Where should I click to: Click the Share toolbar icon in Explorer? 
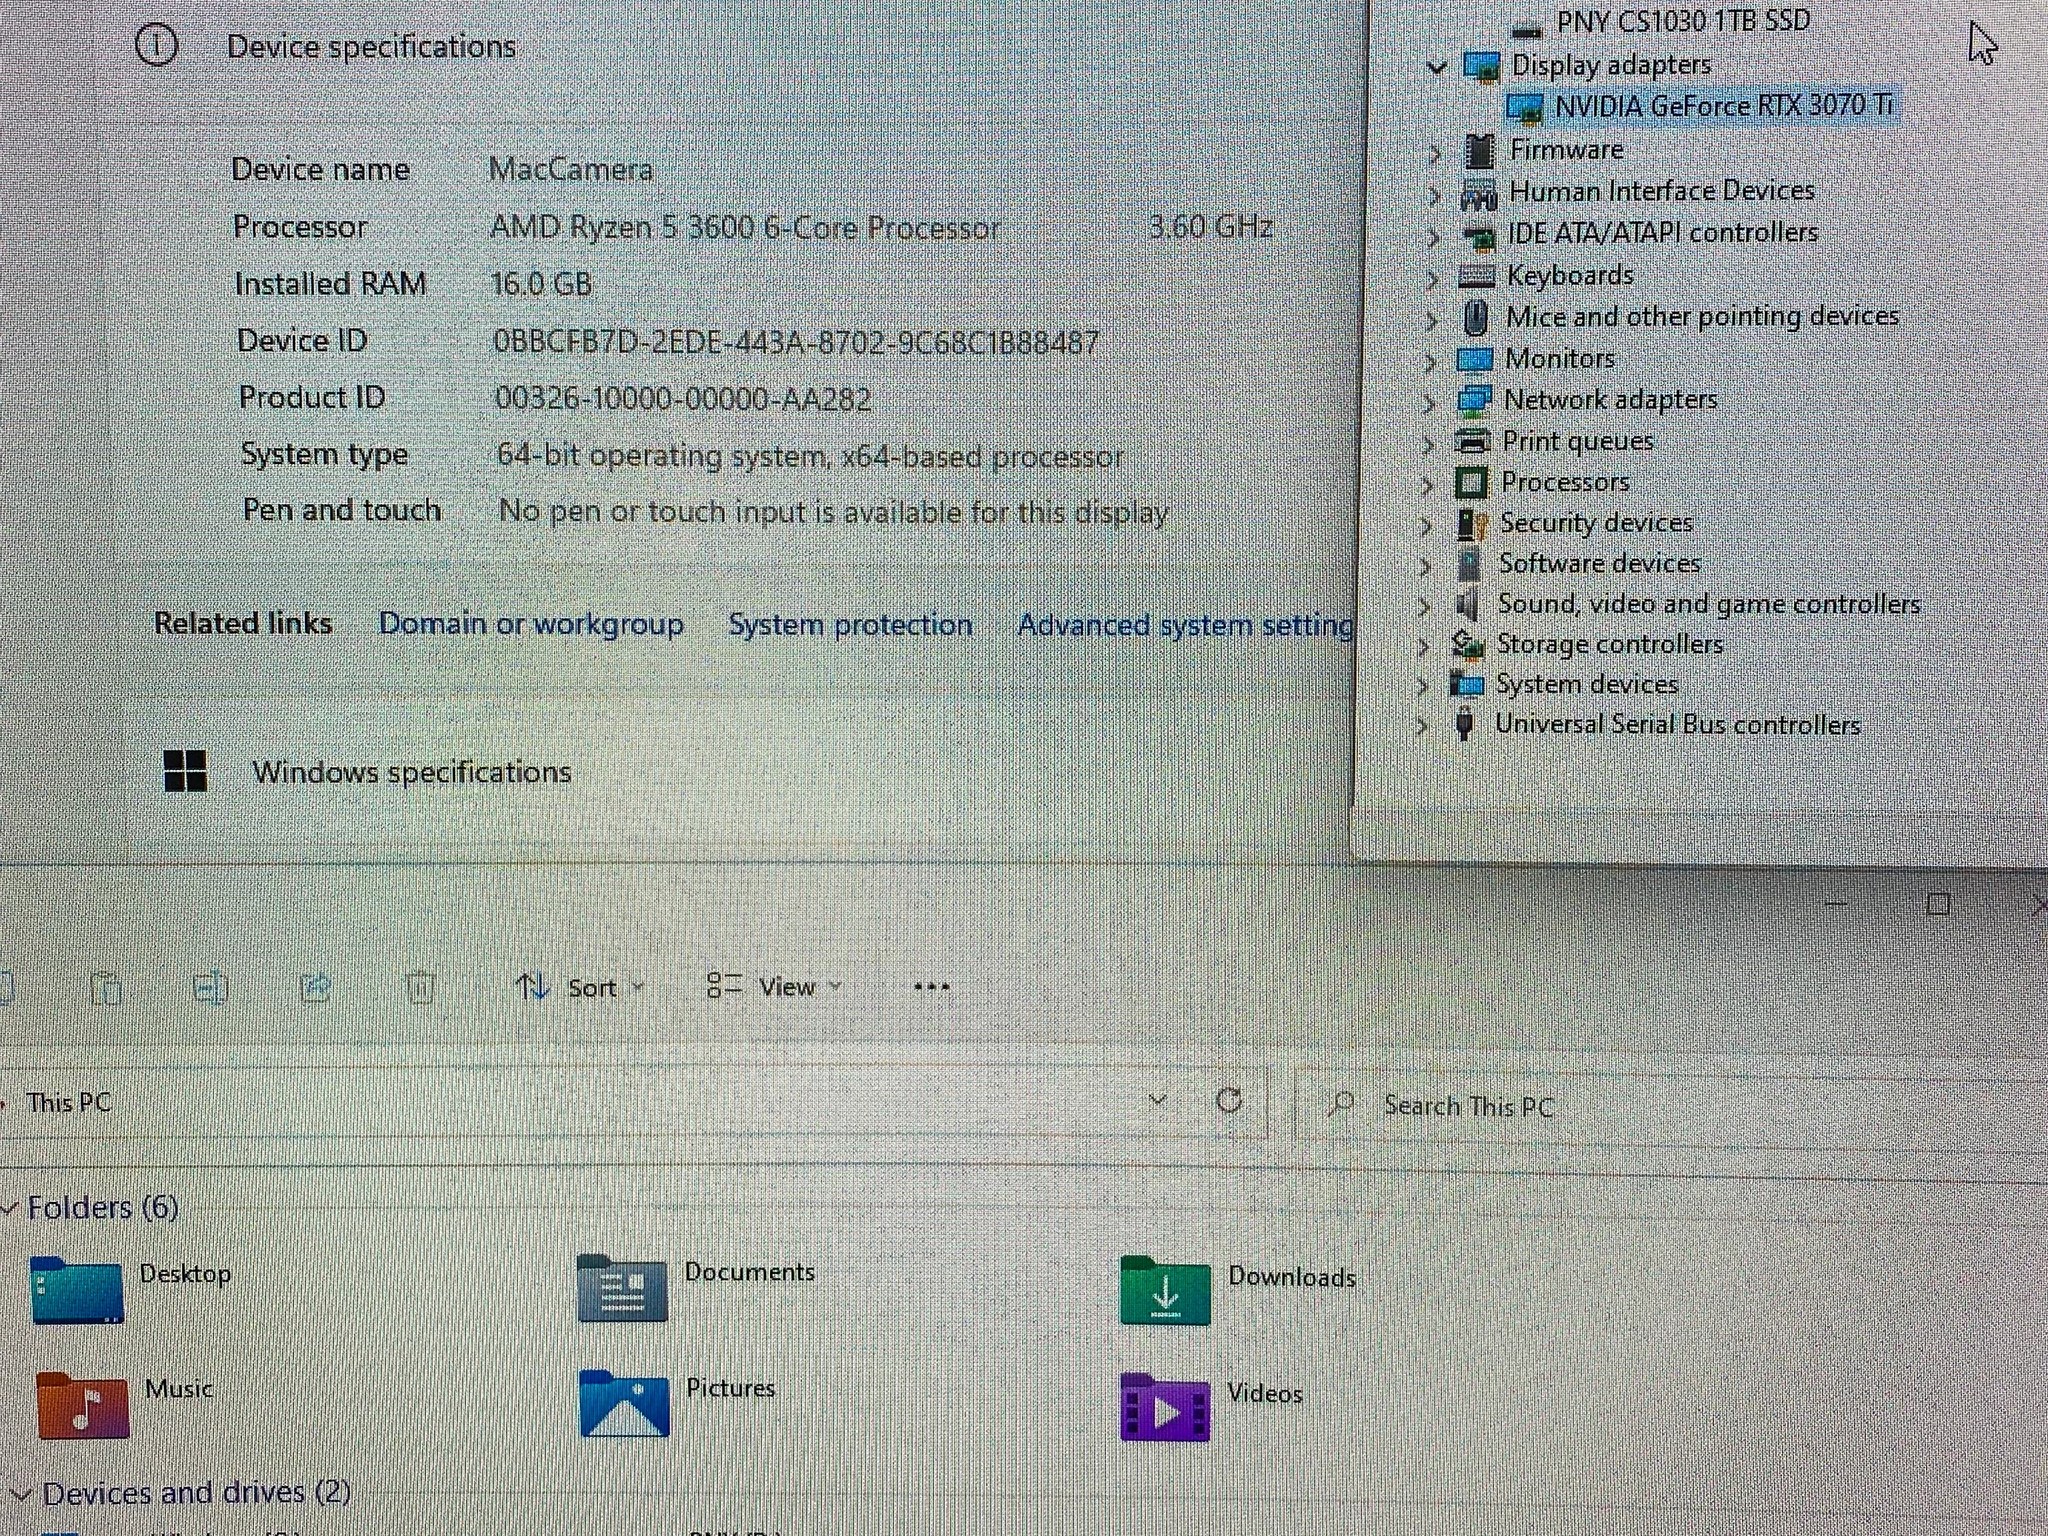pos(316,988)
